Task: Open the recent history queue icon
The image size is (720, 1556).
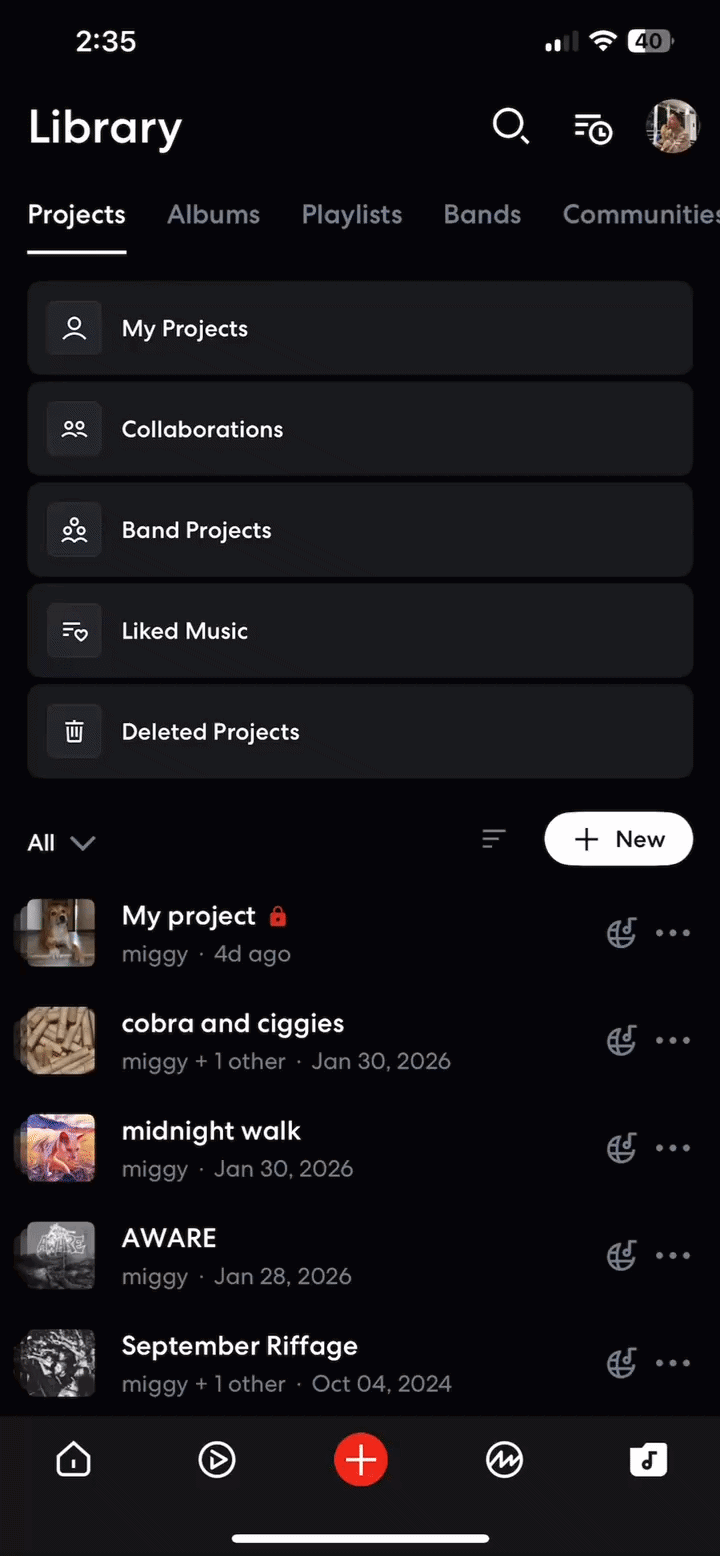Action: (592, 128)
